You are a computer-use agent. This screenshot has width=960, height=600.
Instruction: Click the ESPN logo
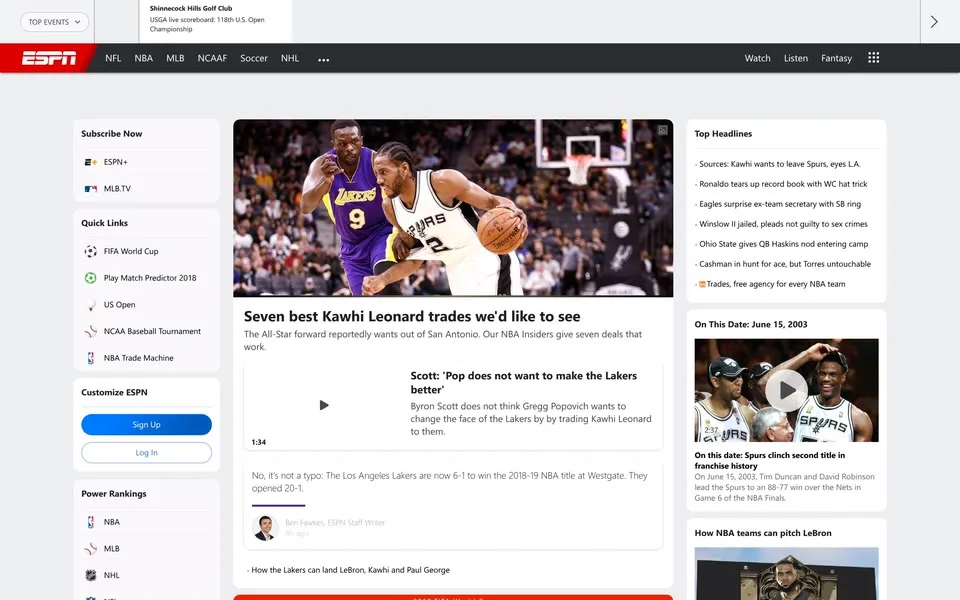coord(48,58)
